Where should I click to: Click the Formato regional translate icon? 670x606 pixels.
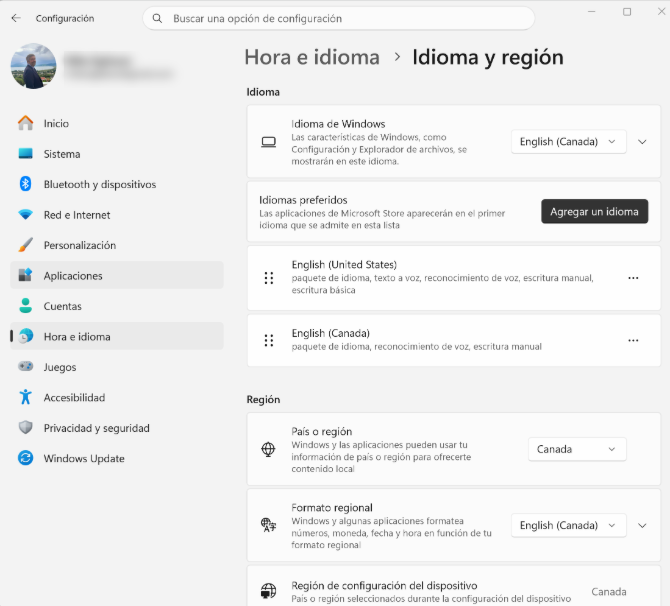268,525
